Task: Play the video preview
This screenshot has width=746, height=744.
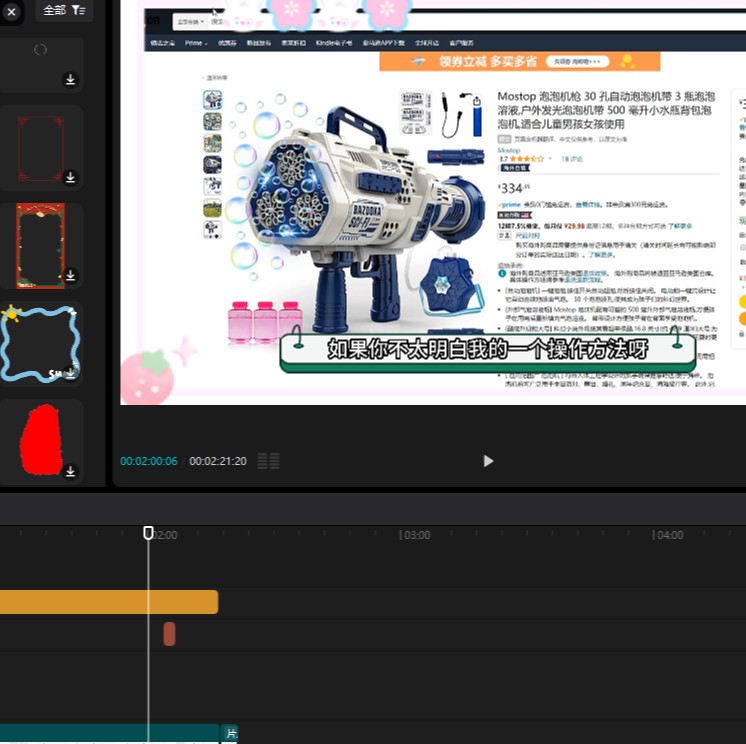Action: 488,461
